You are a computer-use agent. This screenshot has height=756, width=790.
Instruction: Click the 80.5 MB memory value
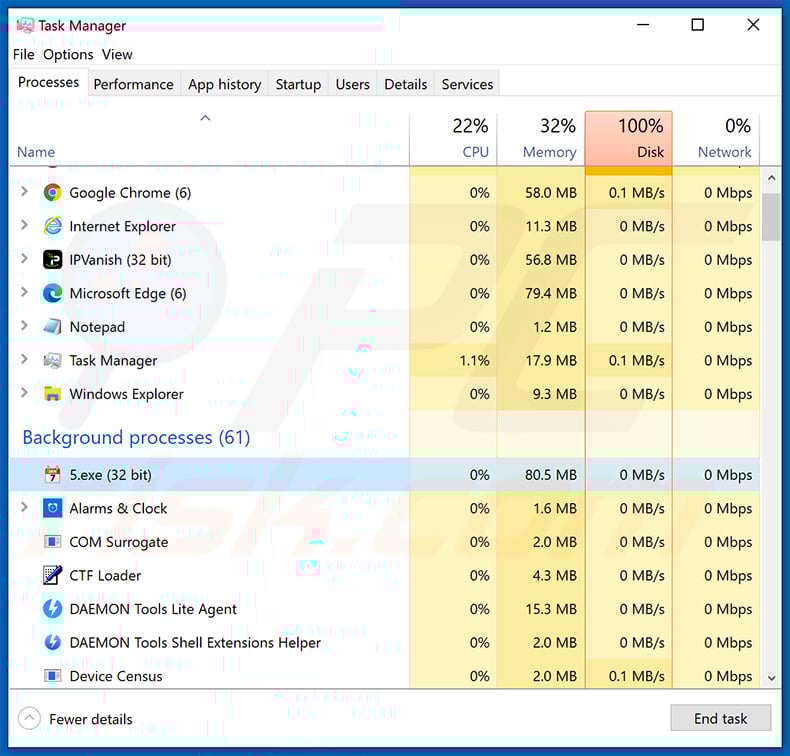pyautogui.click(x=551, y=474)
